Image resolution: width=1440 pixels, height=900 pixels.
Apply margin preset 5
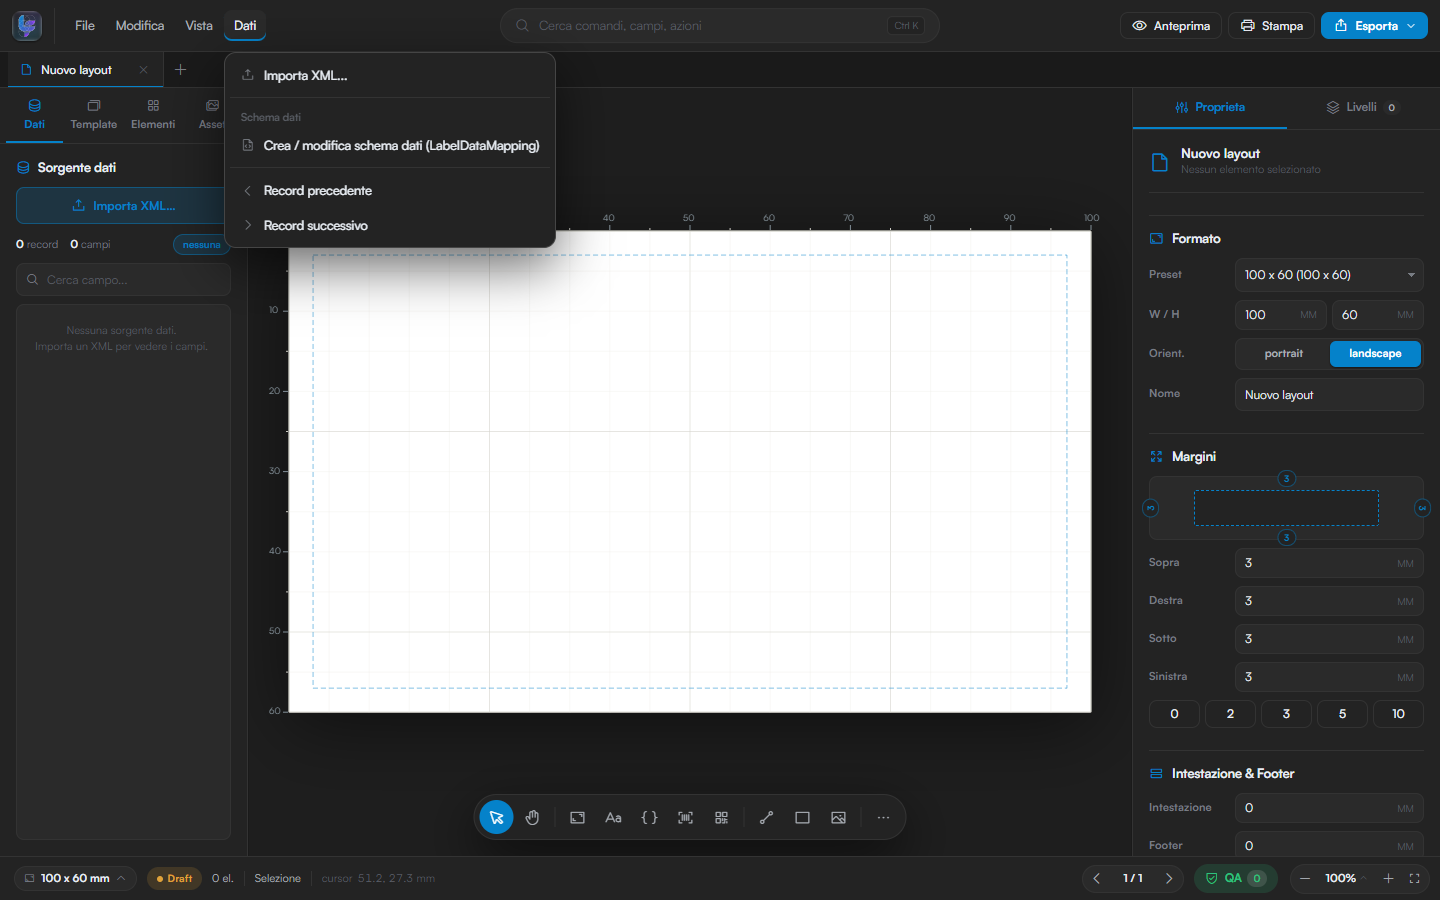(x=1342, y=714)
